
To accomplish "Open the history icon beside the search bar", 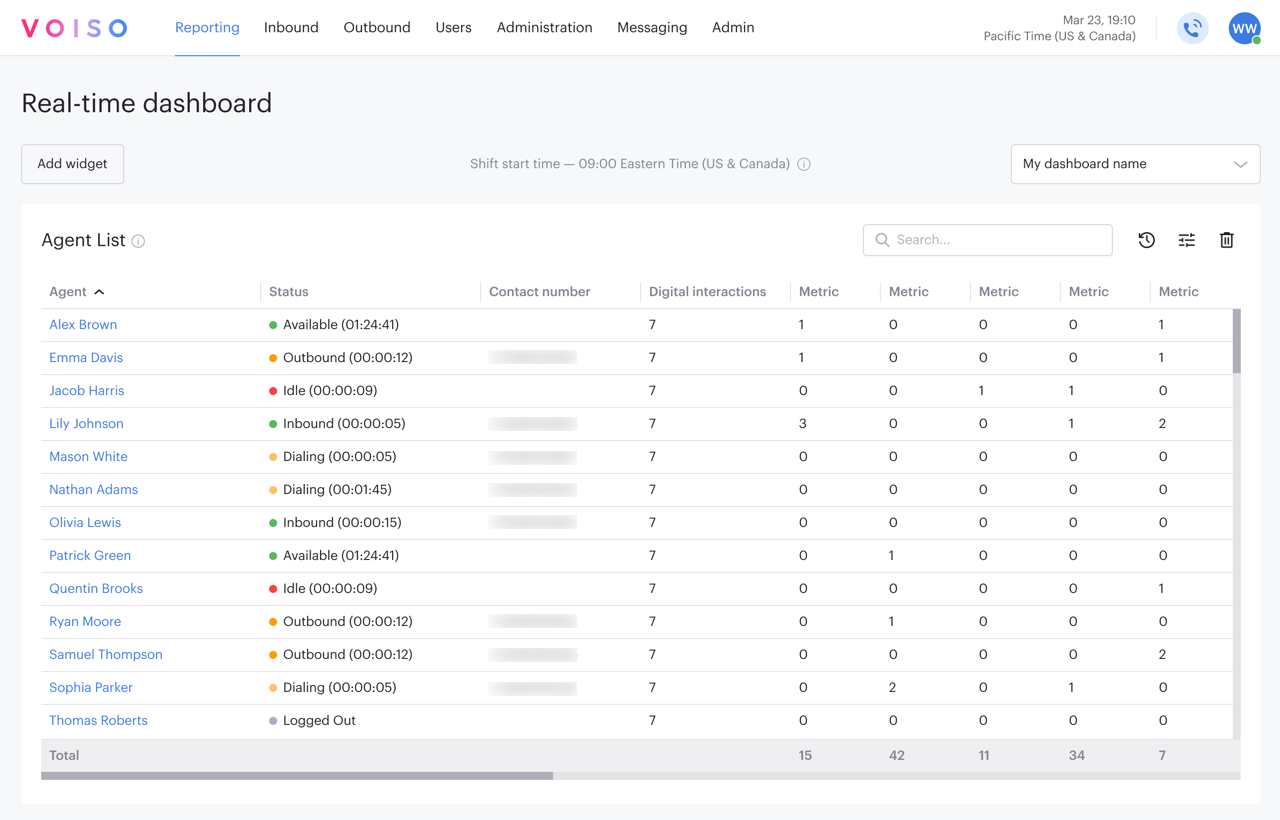I will click(x=1146, y=240).
